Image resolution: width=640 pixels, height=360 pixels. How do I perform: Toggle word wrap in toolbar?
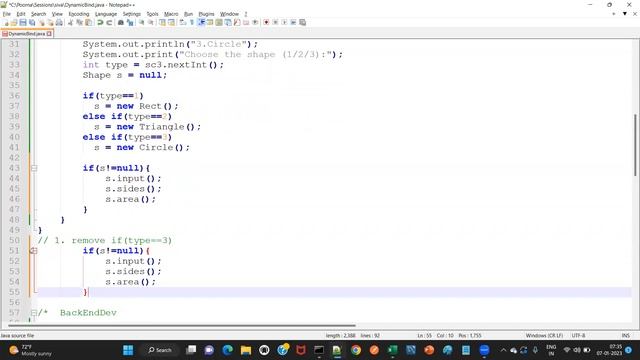182,22
